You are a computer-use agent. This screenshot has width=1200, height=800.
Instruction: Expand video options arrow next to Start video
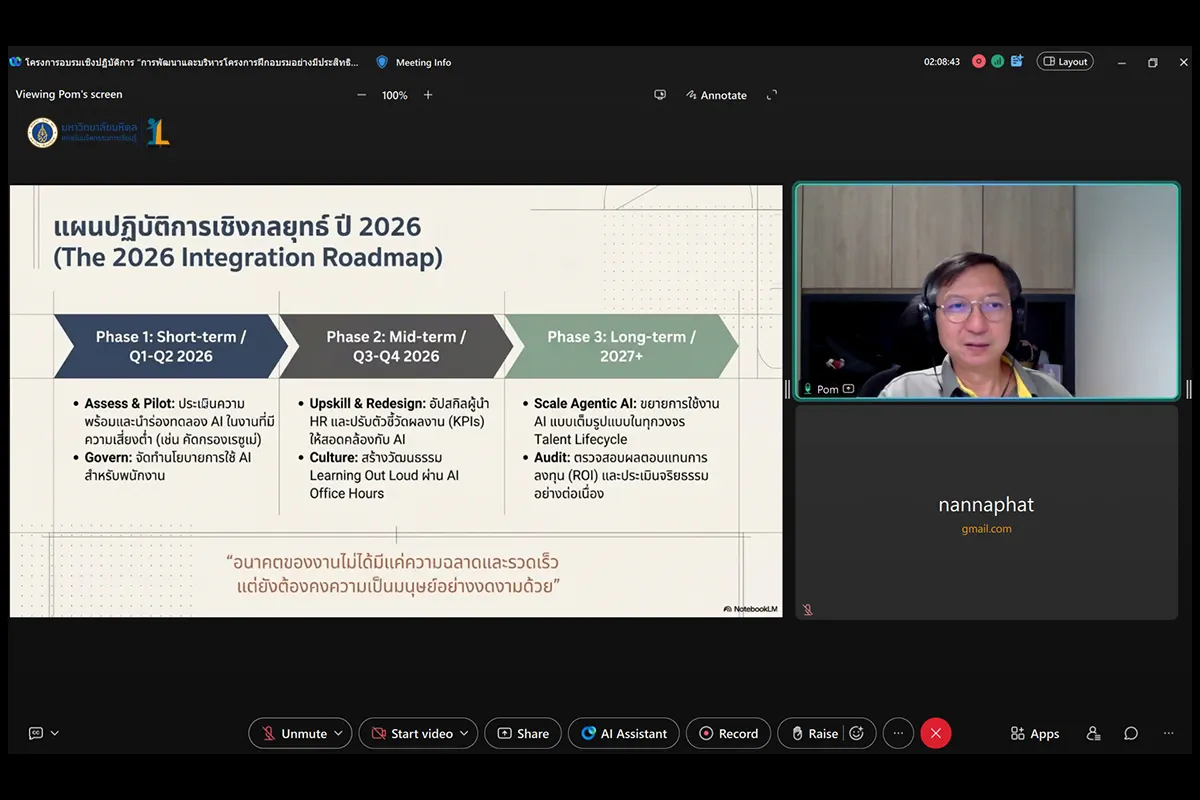(x=465, y=733)
